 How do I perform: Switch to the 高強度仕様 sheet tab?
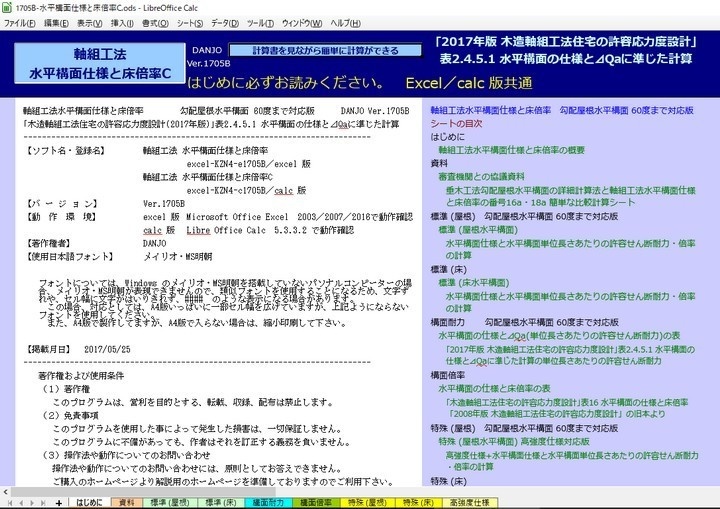click(x=470, y=503)
